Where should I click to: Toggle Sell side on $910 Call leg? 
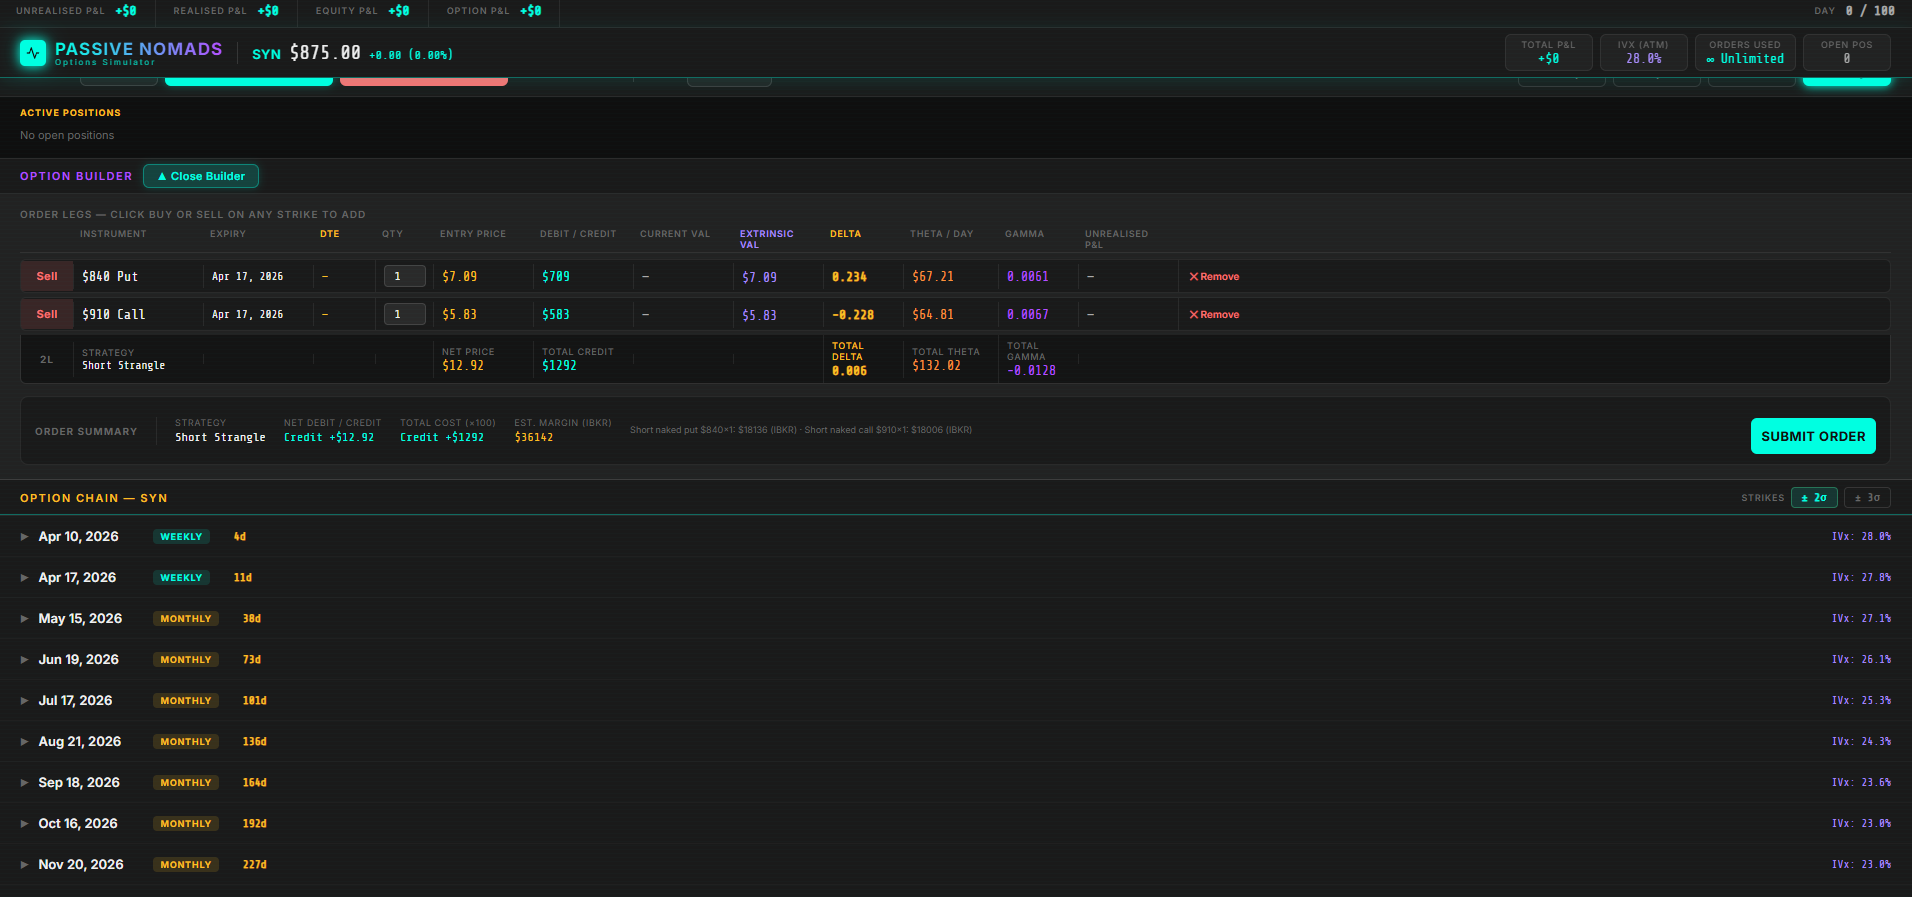(x=47, y=315)
